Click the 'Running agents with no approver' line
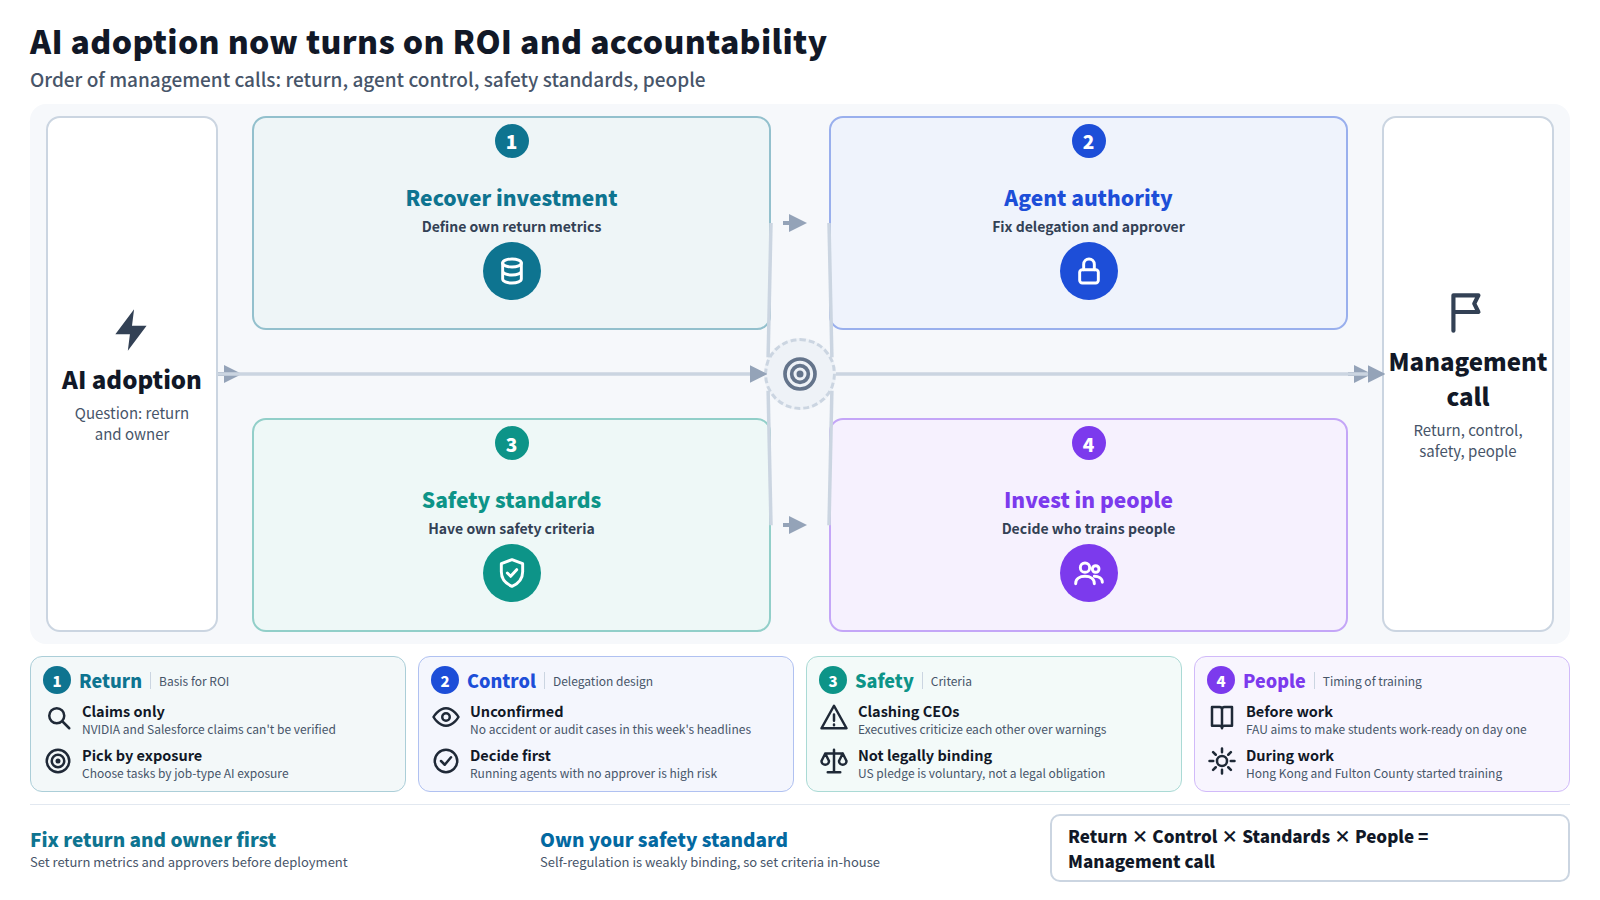This screenshot has height=900, width=1600. pyautogui.click(x=593, y=774)
